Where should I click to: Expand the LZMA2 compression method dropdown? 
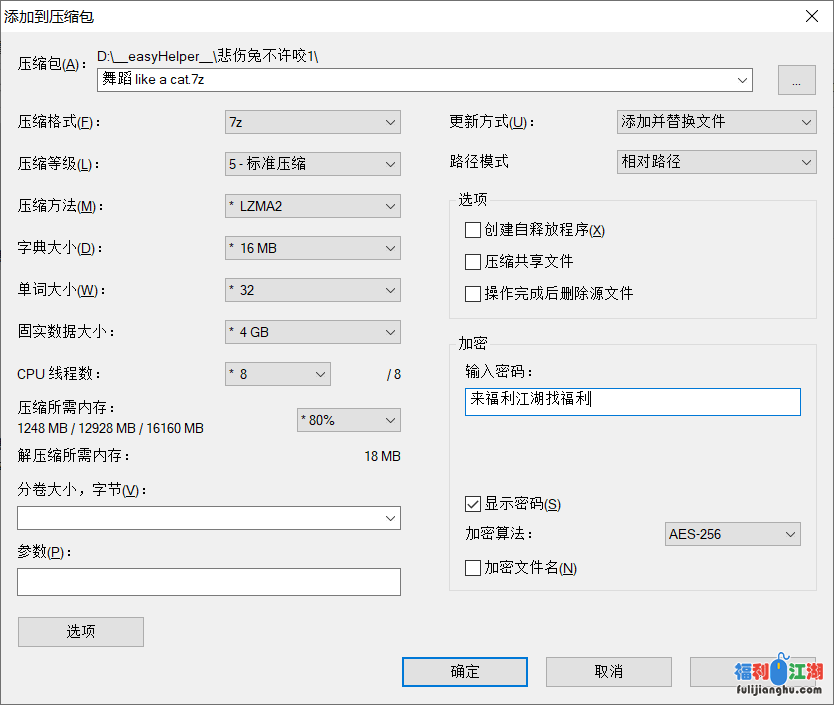[389, 206]
